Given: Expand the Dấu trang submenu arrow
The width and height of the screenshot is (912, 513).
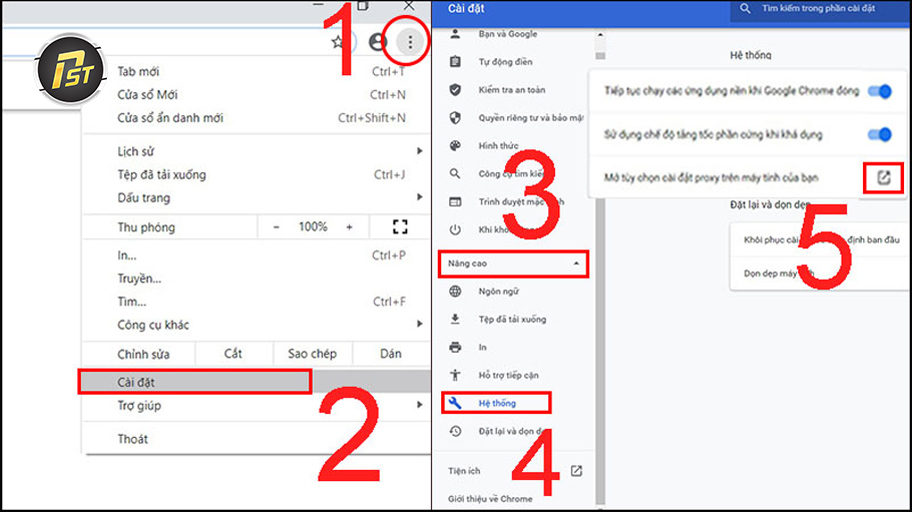Looking at the screenshot, I should tap(419, 197).
